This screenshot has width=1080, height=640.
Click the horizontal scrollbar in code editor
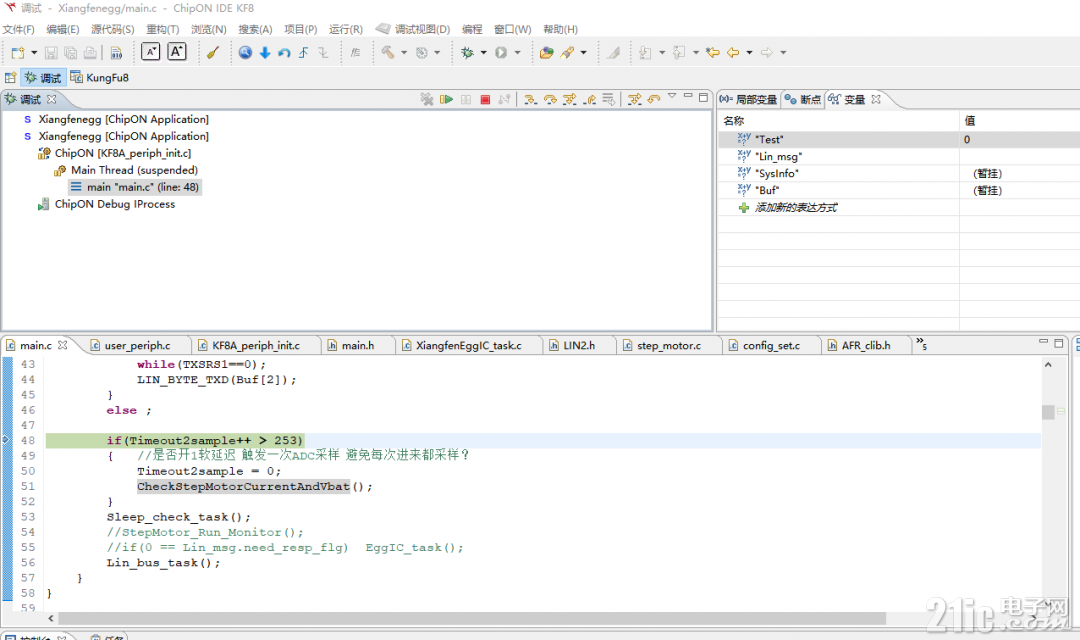tap(472, 619)
